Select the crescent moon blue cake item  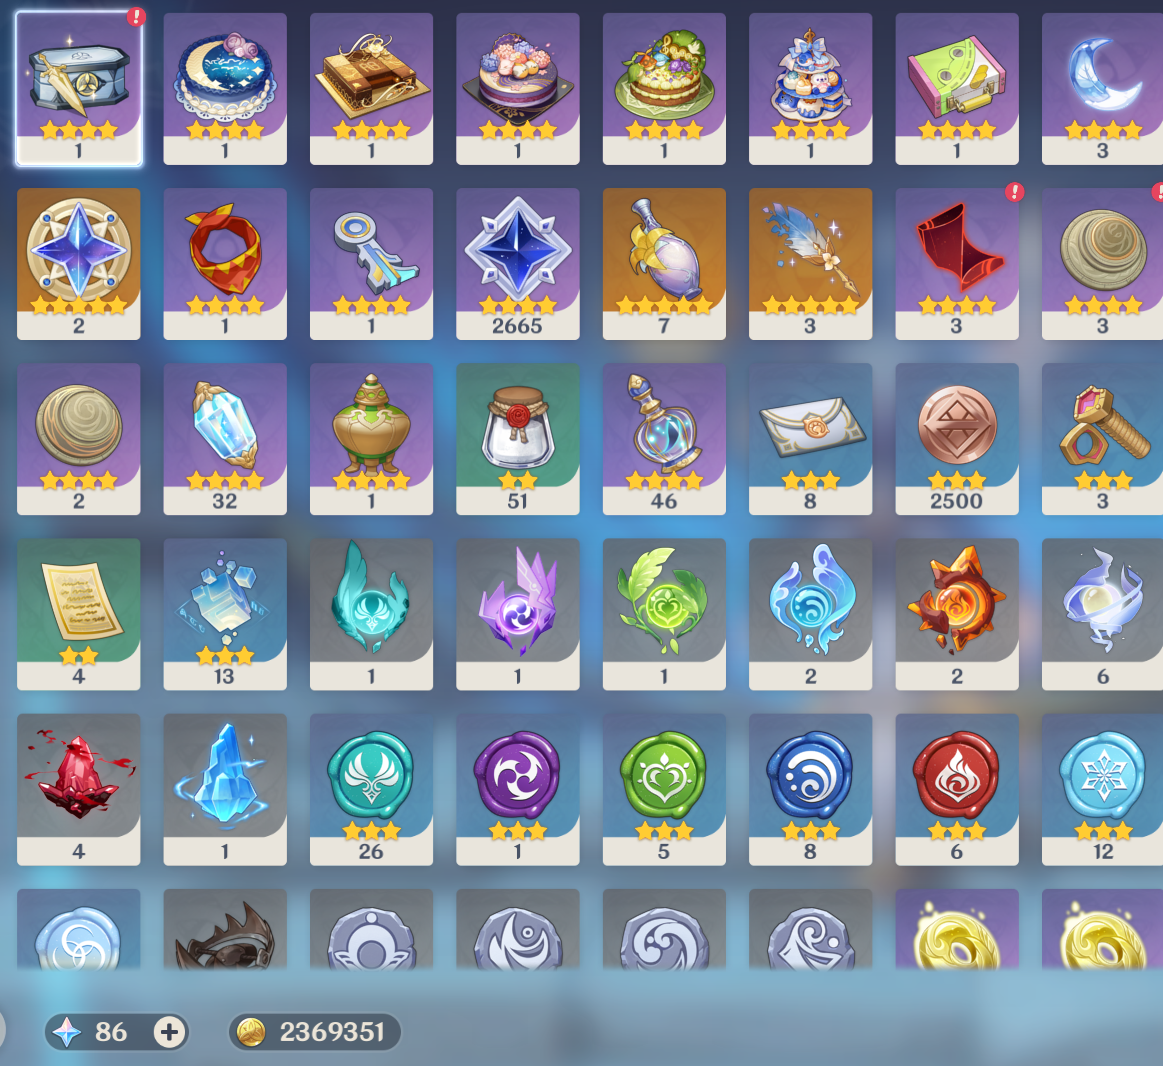[225, 88]
